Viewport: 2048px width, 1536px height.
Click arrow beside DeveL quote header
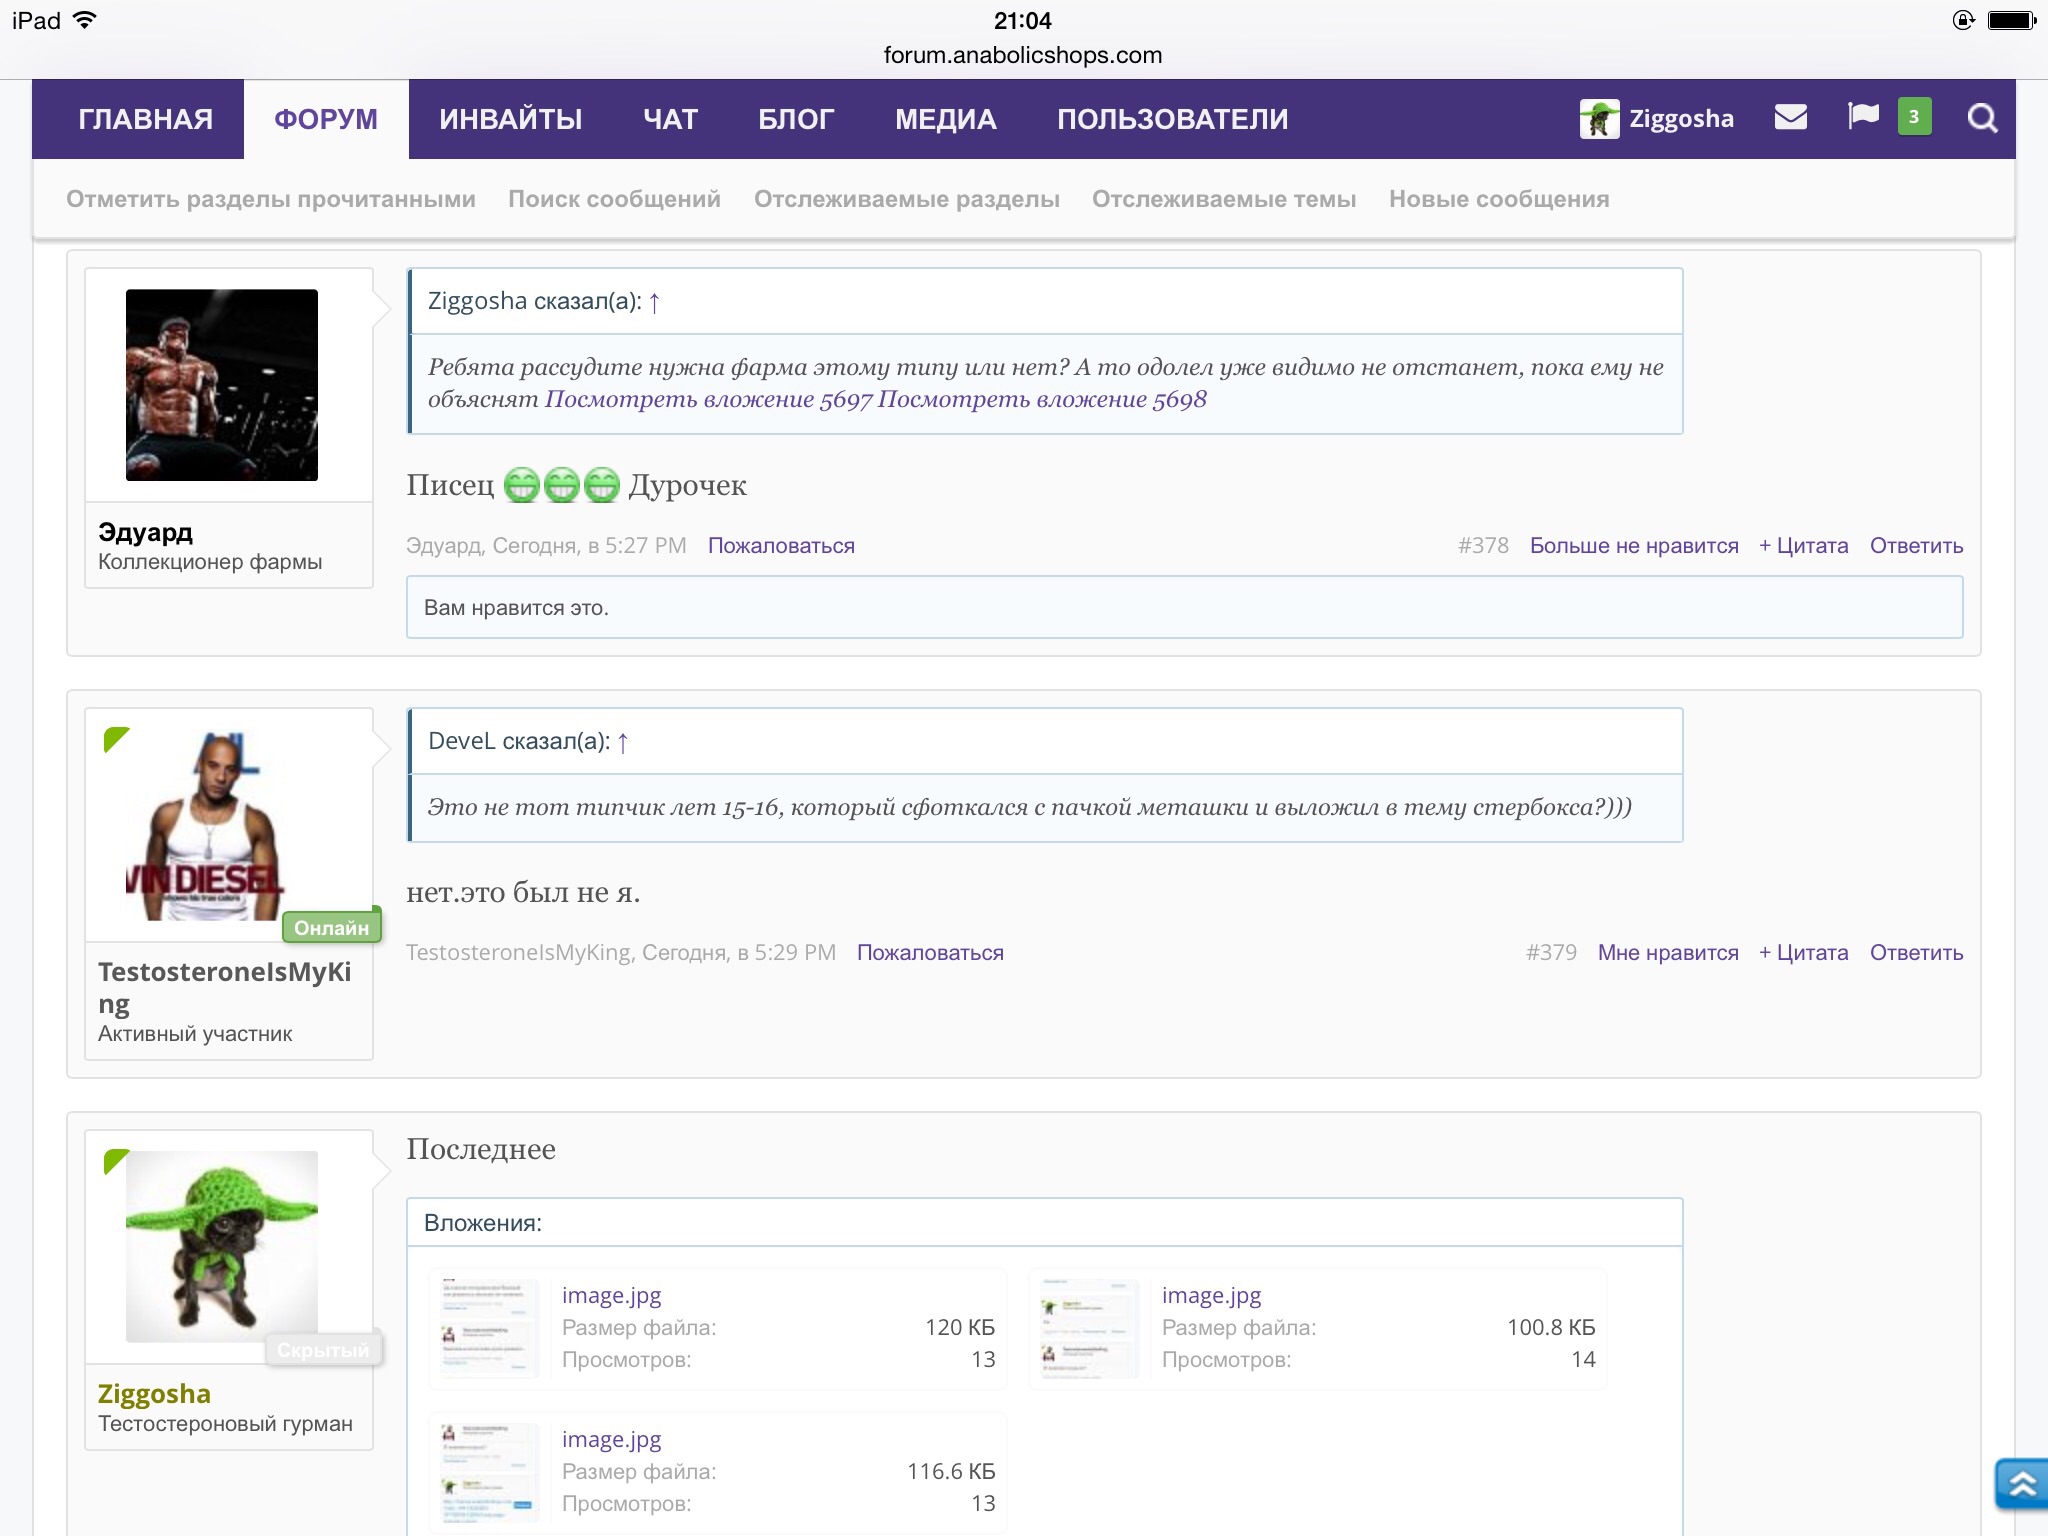[623, 742]
